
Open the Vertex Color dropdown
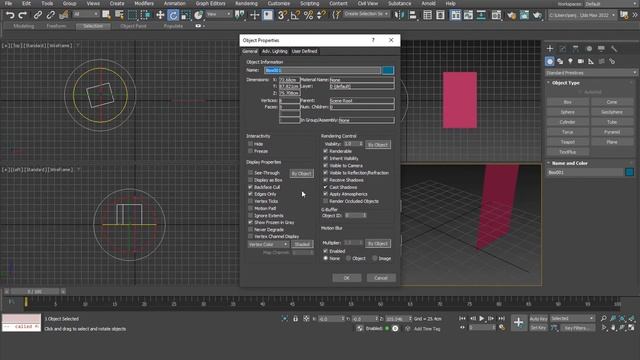[x=268, y=244]
